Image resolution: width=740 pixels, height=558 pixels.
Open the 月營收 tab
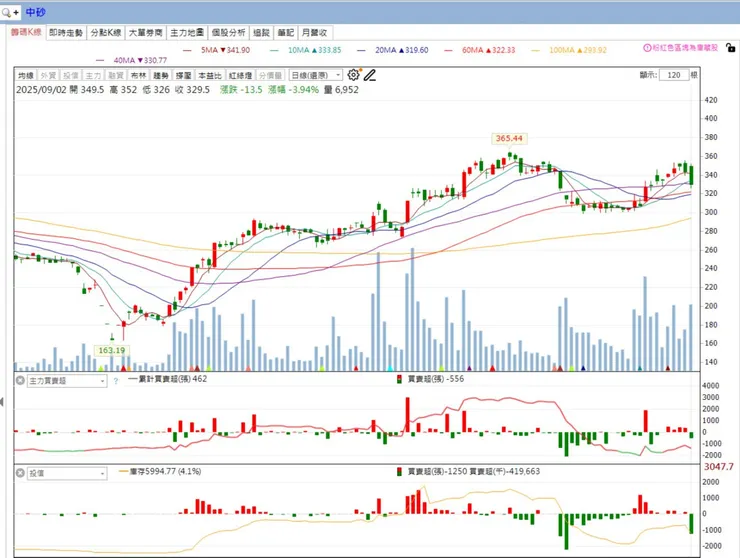[x=314, y=33]
